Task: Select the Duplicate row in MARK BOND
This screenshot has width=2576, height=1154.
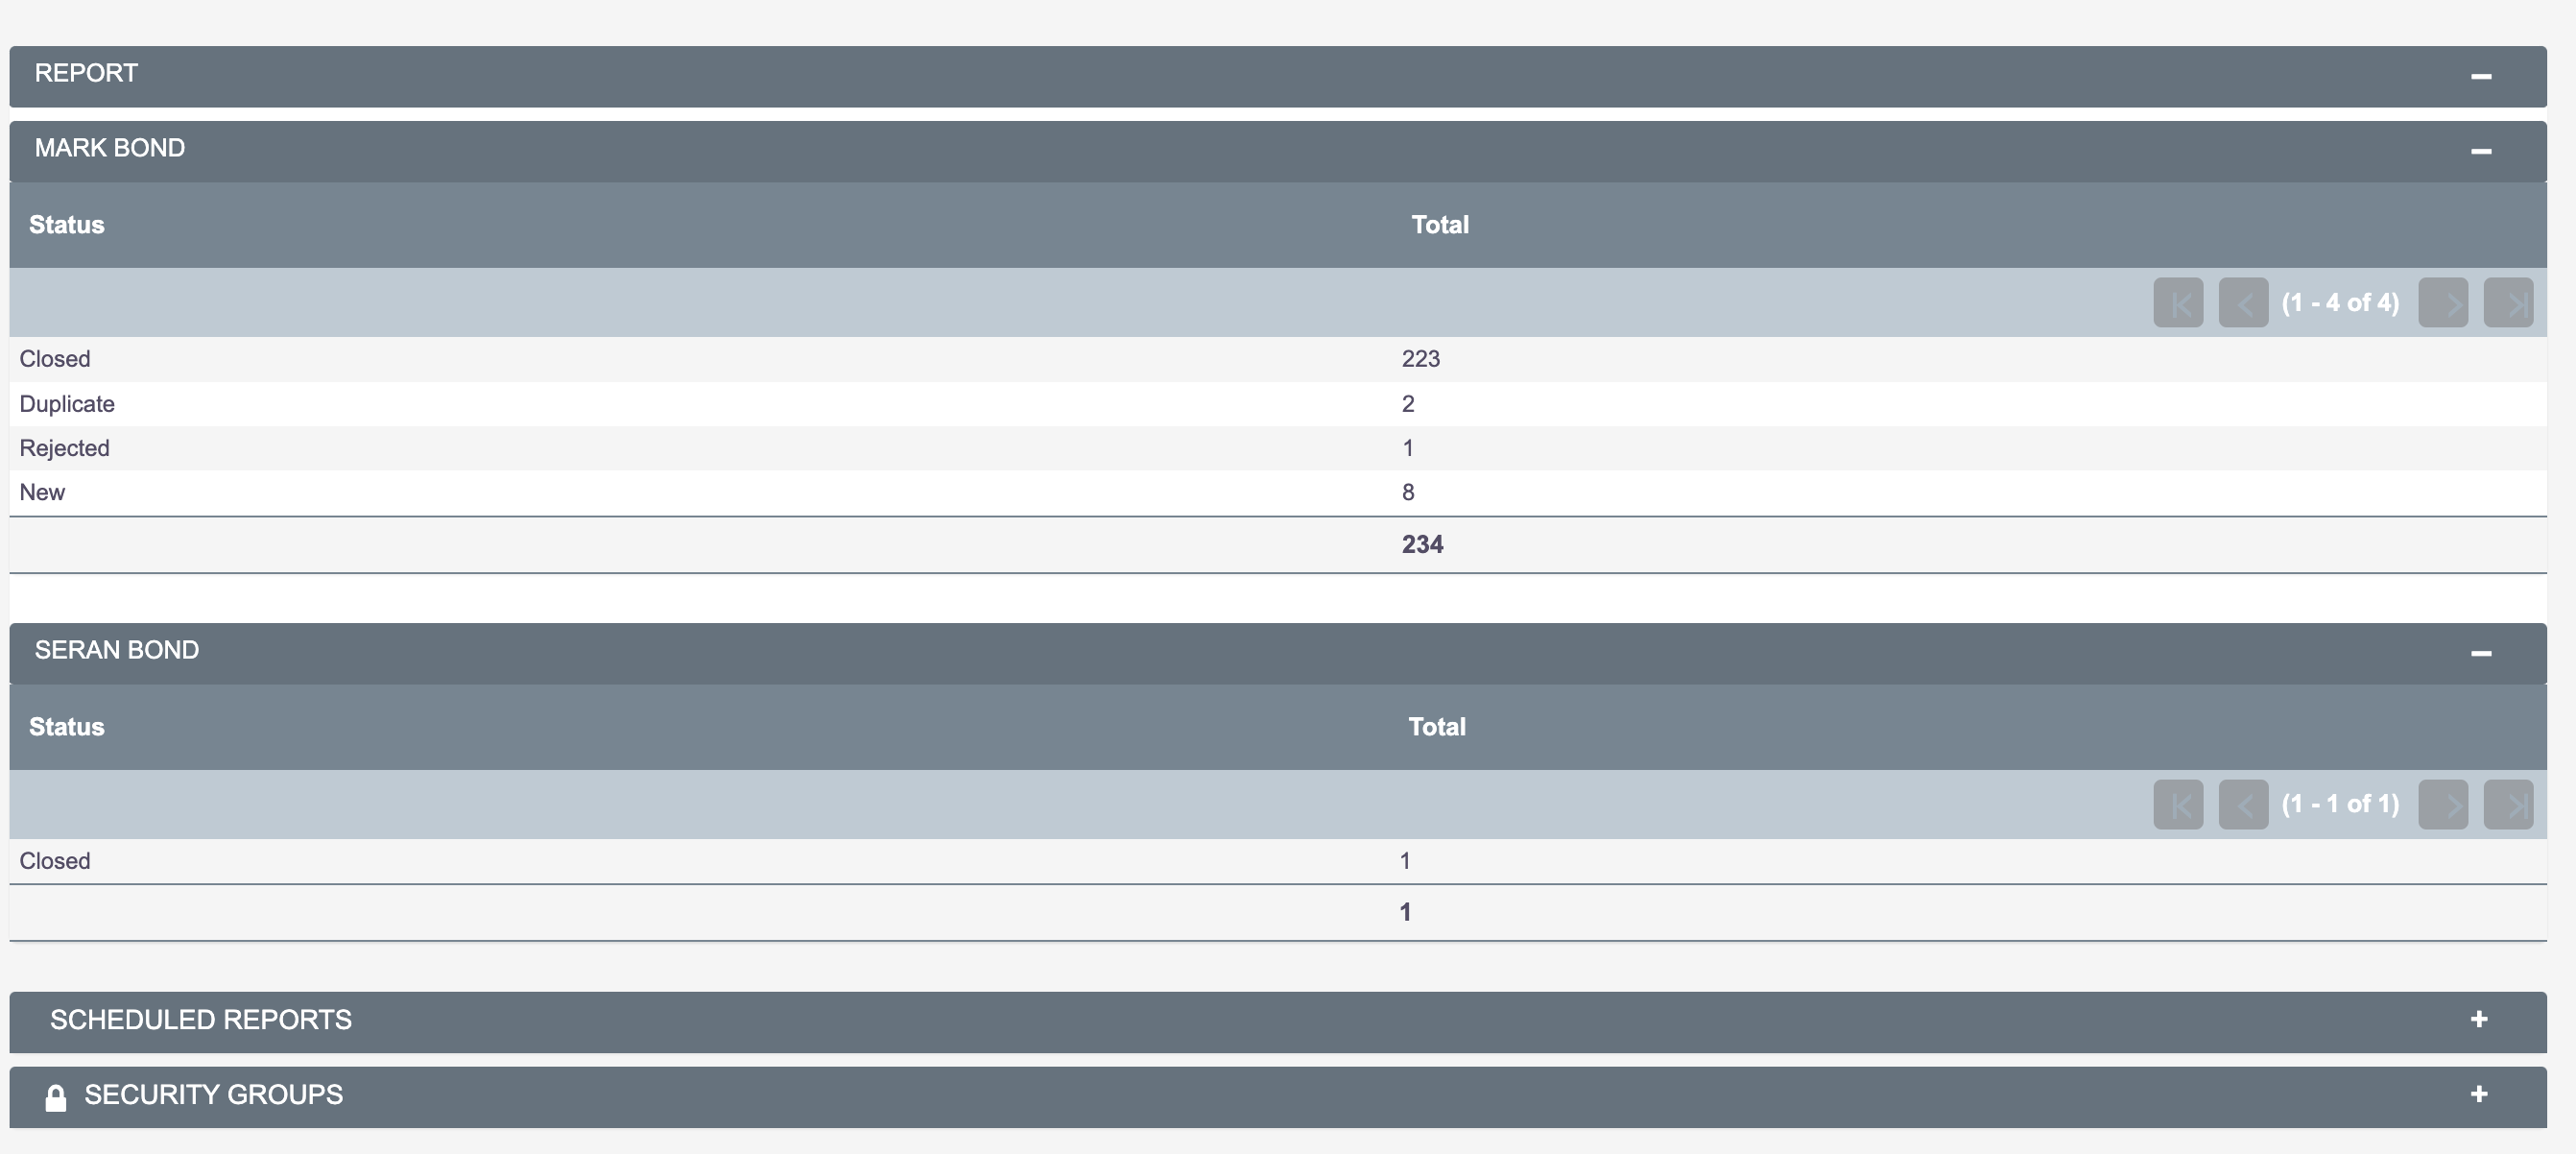Action: click(1278, 404)
